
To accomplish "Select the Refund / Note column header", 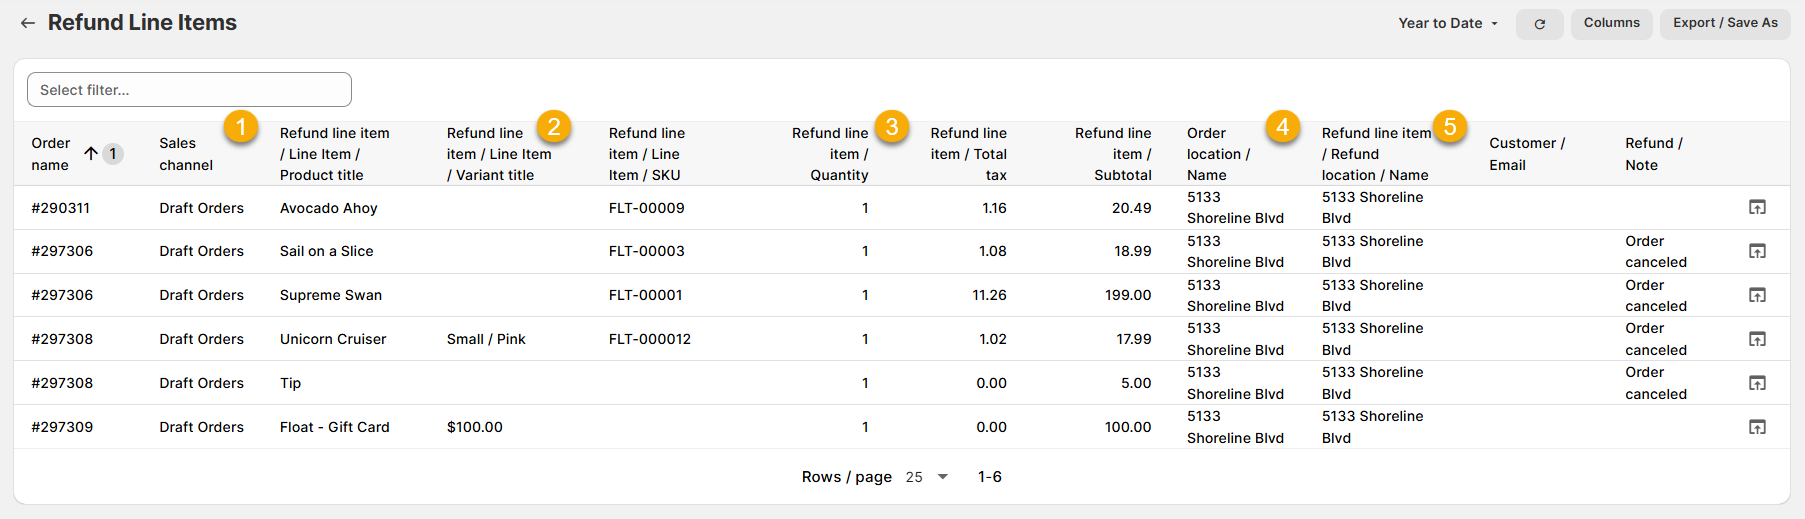I will pyautogui.click(x=1653, y=154).
